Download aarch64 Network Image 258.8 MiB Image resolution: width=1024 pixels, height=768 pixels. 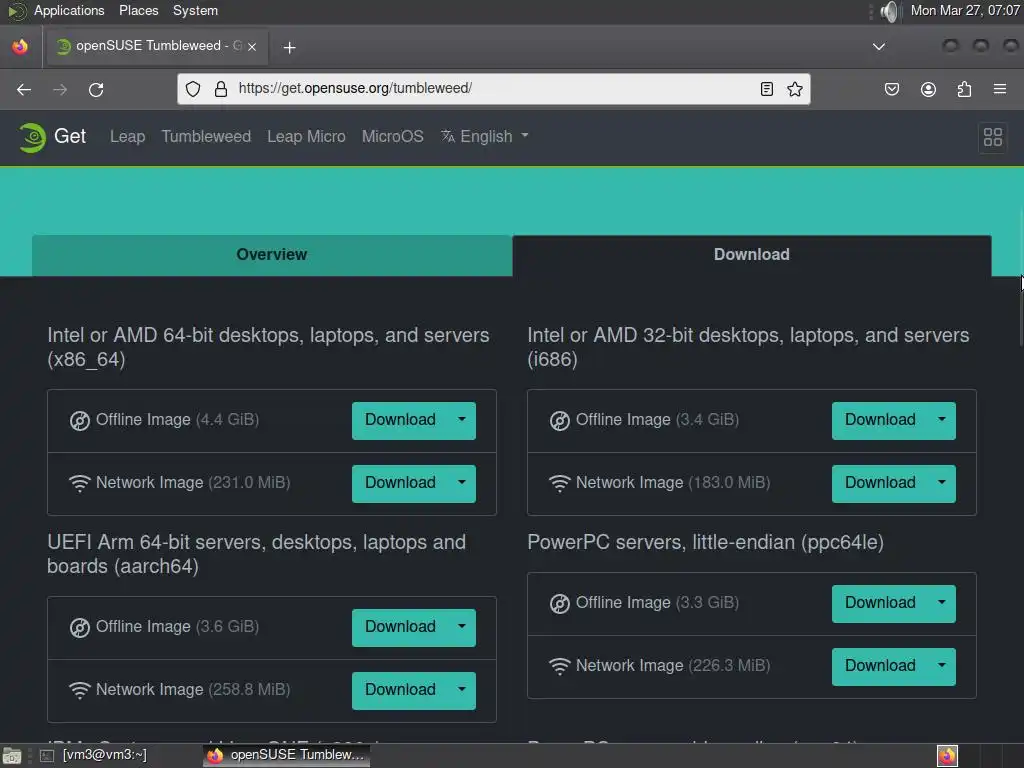pos(400,690)
